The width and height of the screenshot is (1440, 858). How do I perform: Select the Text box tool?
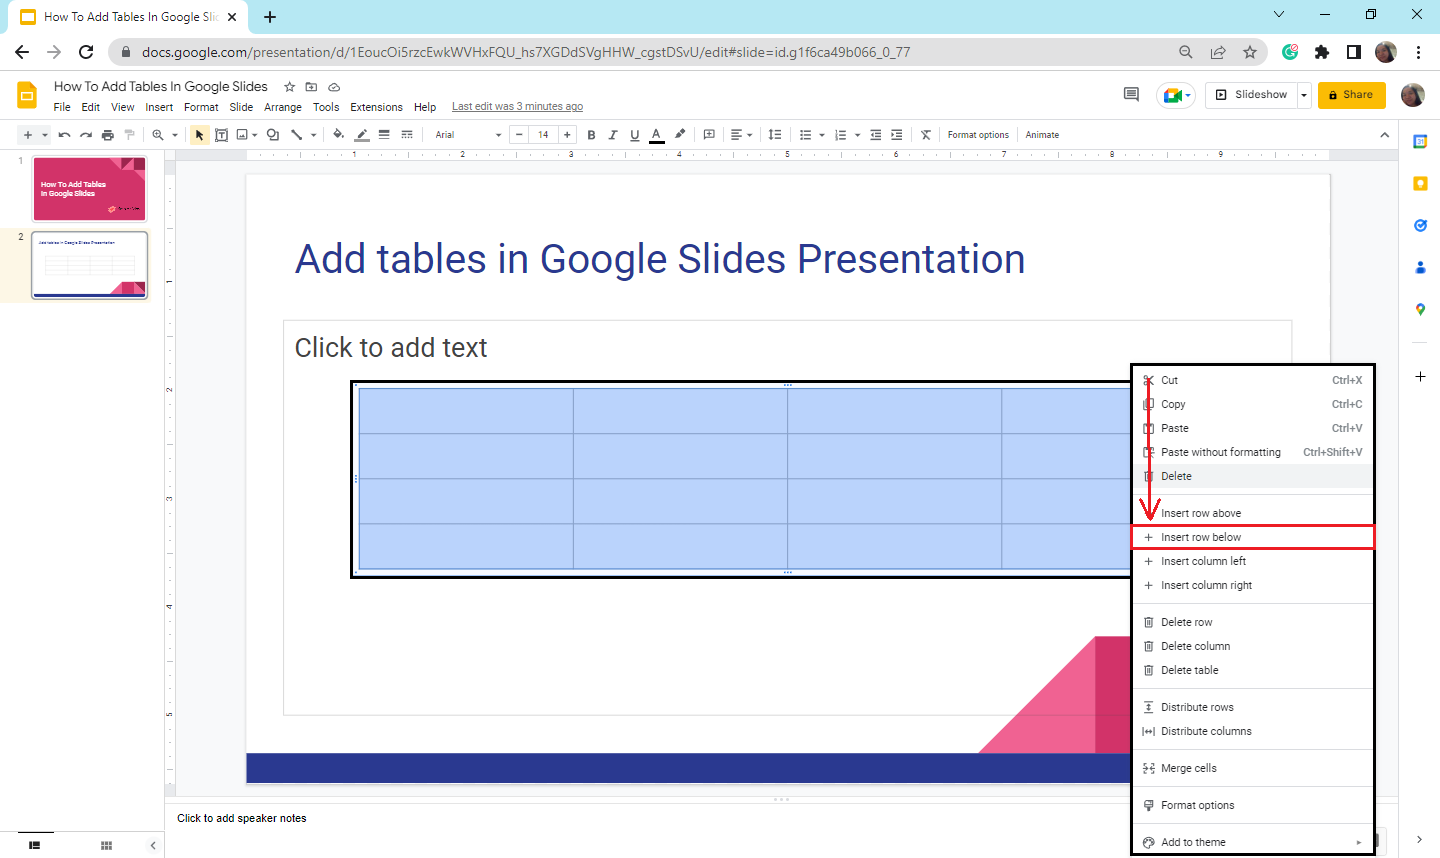tap(221, 135)
